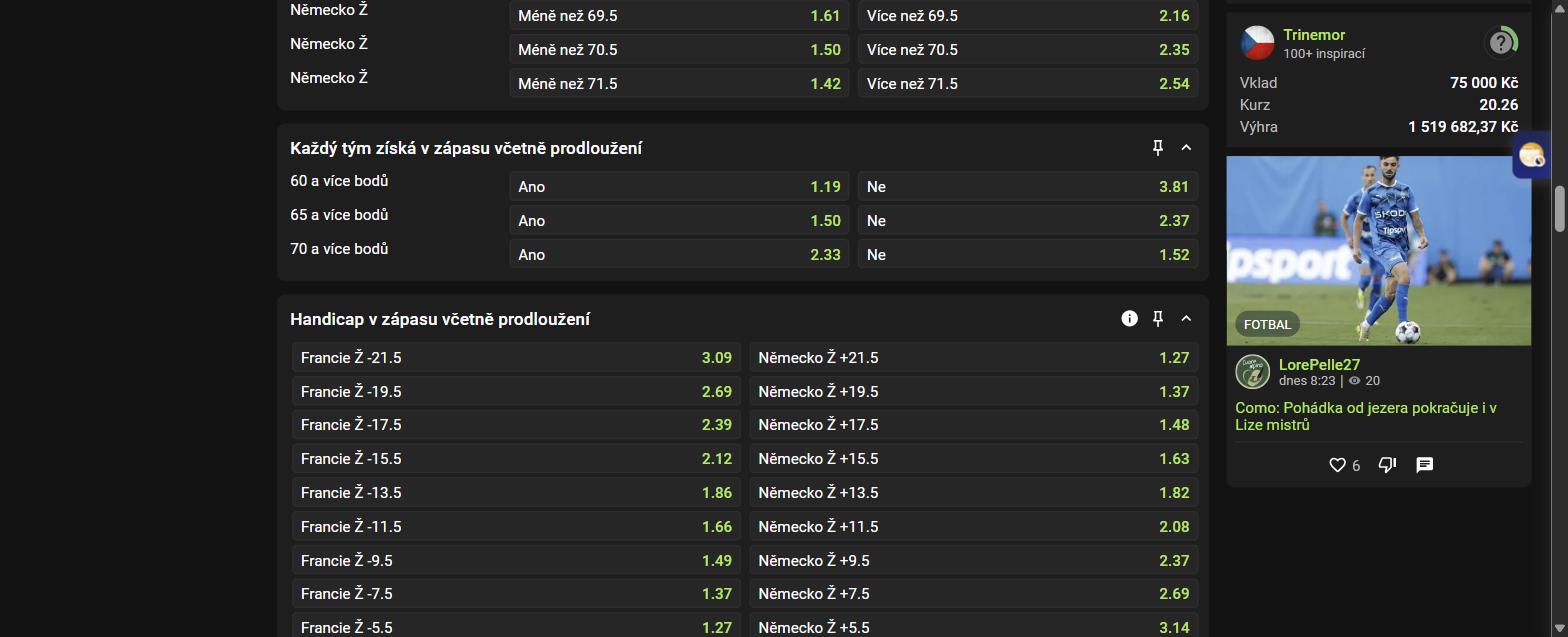
Task: Select Méně než 70.5 odds 1.50
Action: (679, 50)
